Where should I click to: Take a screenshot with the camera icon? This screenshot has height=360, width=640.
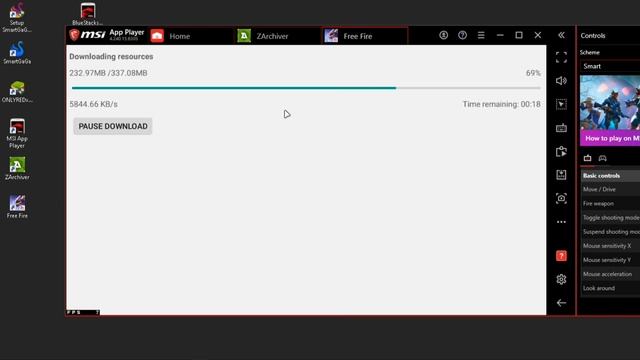[561, 198]
